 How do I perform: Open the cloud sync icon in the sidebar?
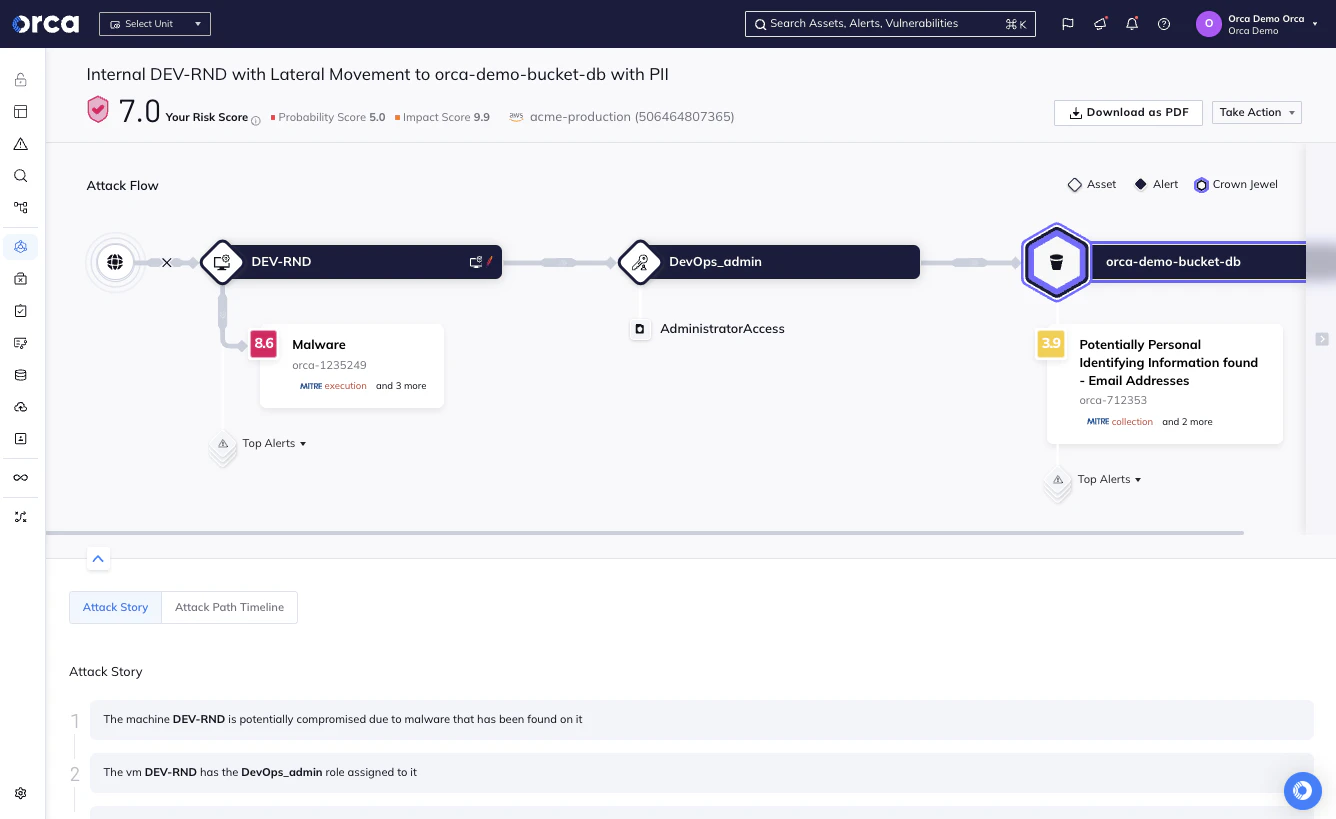tap(20, 406)
